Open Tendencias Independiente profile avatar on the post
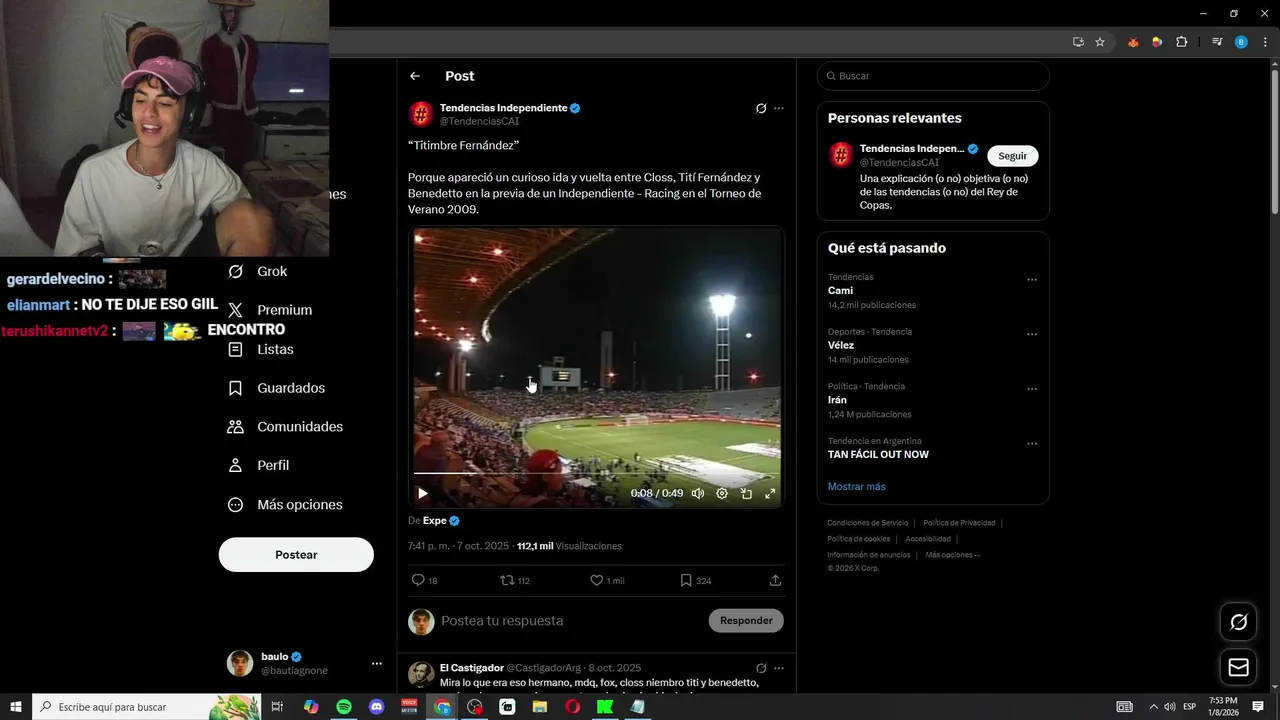The width and height of the screenshot is (1280, 720). [x=421, y=114]
